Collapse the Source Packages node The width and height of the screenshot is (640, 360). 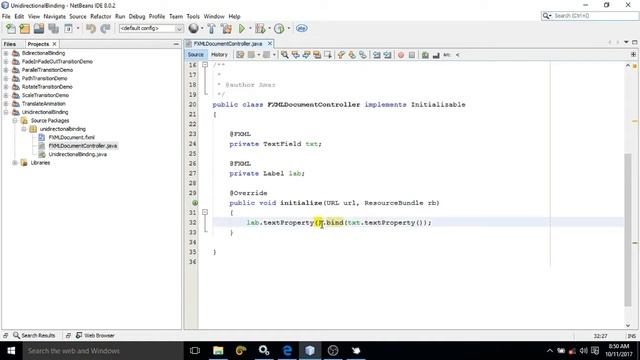click(15, 120)
